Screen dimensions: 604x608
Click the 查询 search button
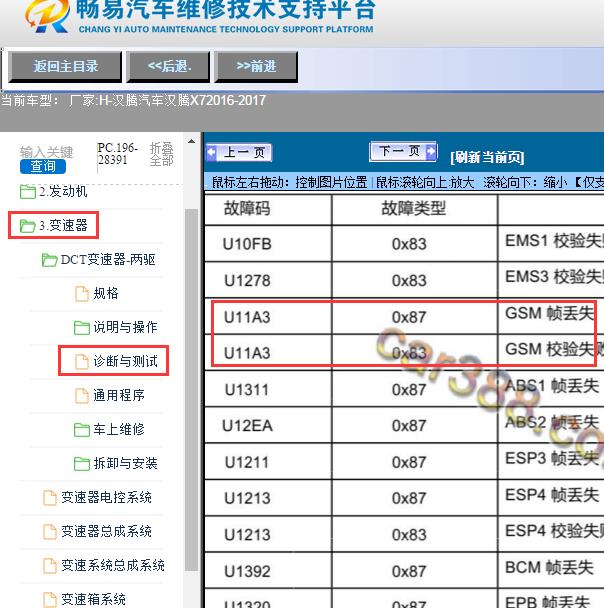tap(43, 166)
